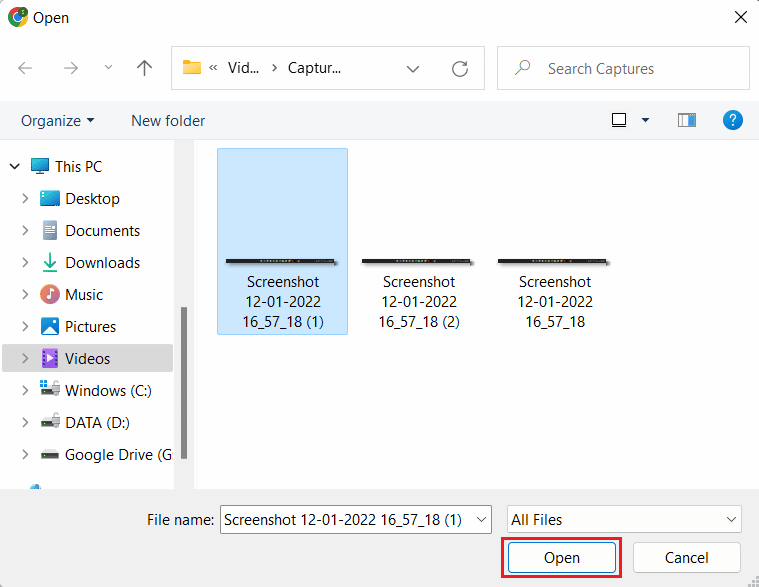Open the All Files type dropdown

(x=624, y=519)
